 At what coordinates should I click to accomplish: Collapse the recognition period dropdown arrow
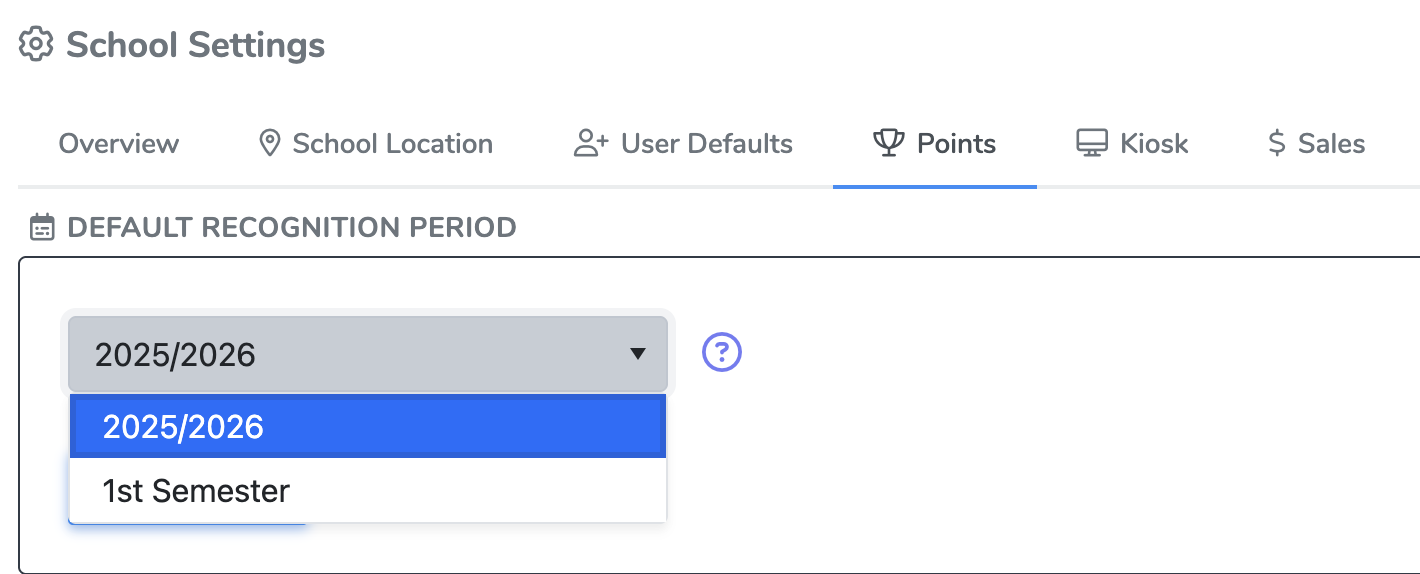tap(637, 353)
